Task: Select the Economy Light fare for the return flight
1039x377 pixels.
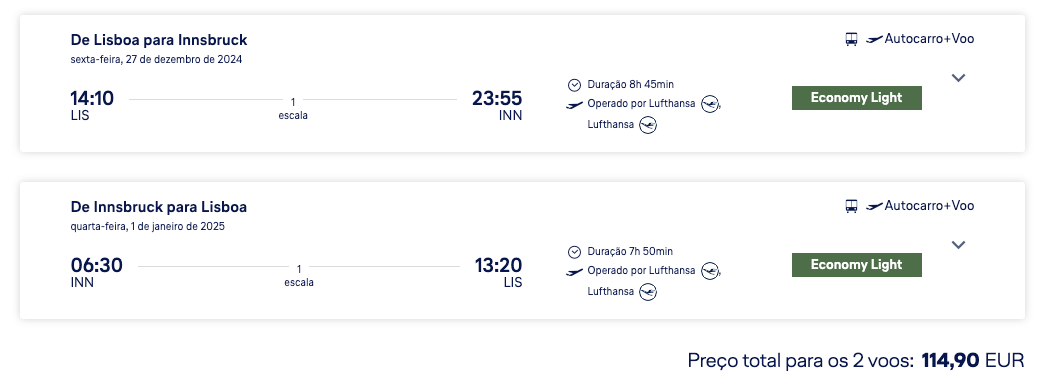Action: pos(857,265)
